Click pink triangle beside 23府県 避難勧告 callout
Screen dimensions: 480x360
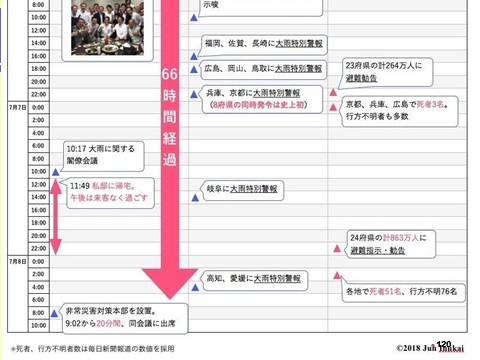coord(333,92)
